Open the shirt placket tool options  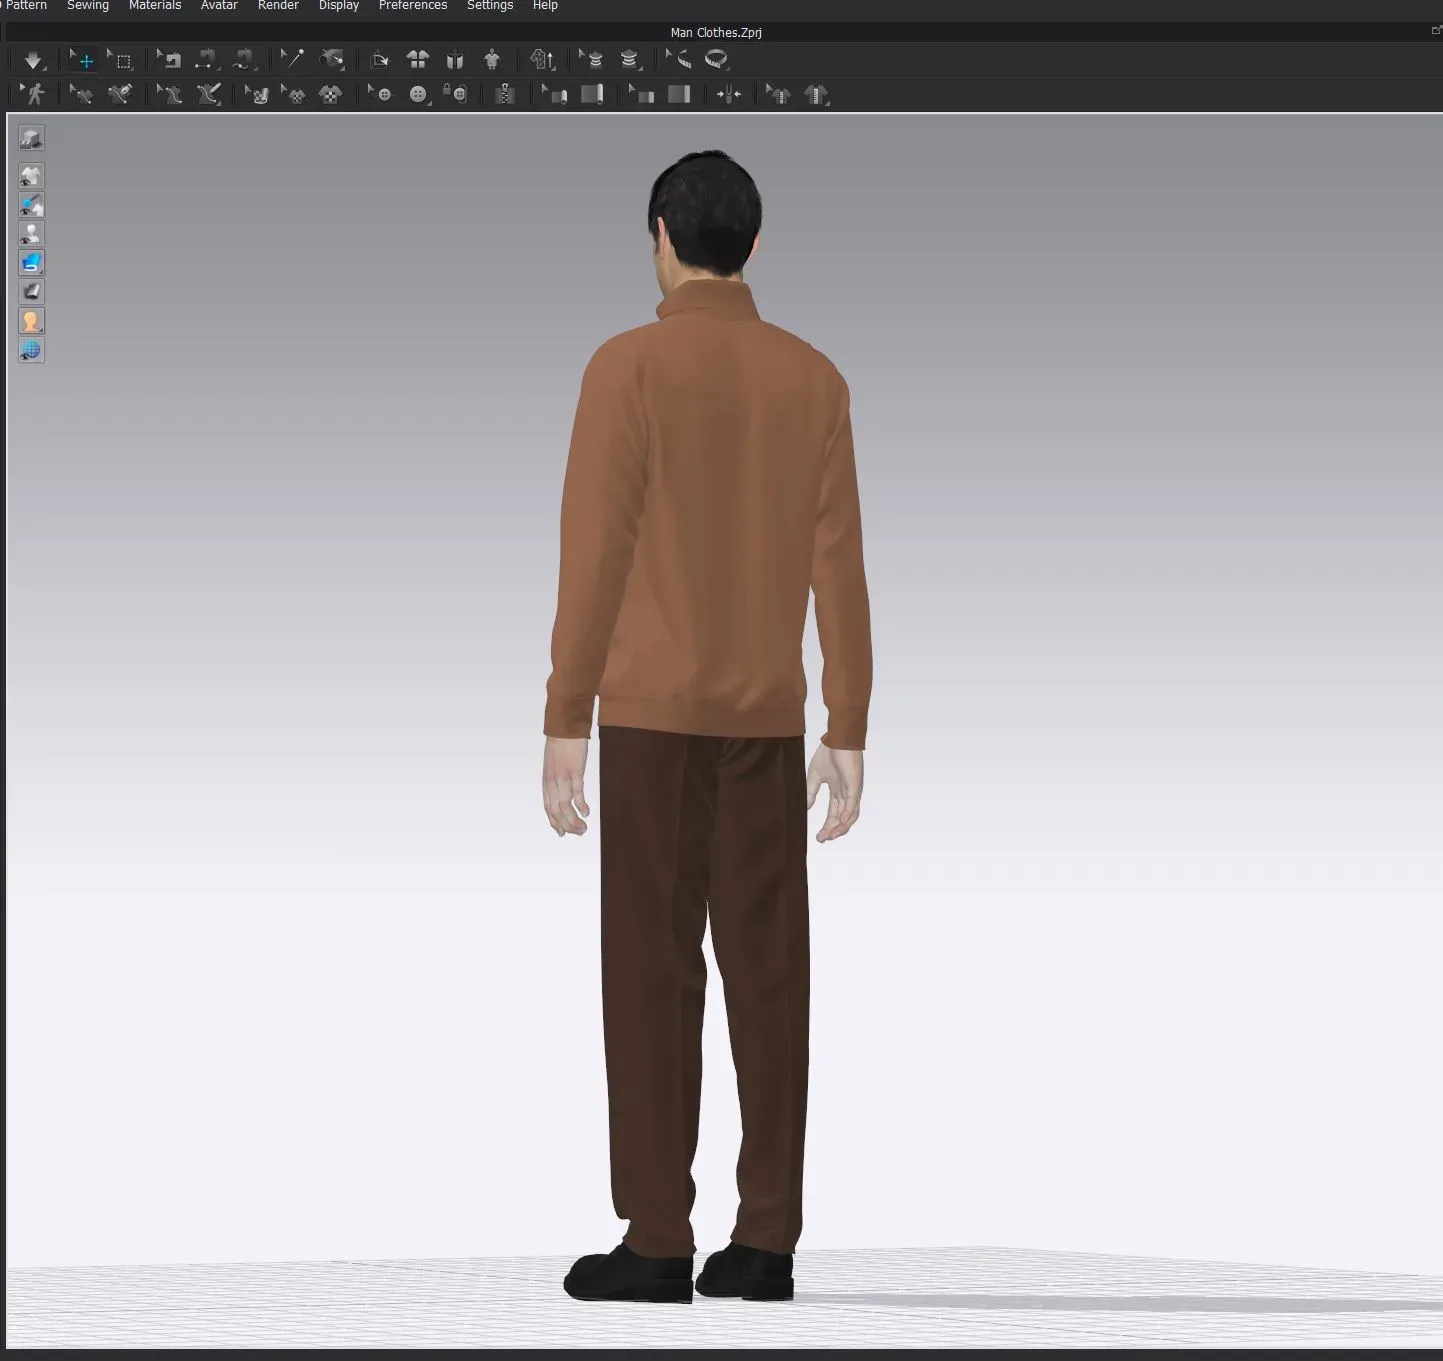coord(817,94)
